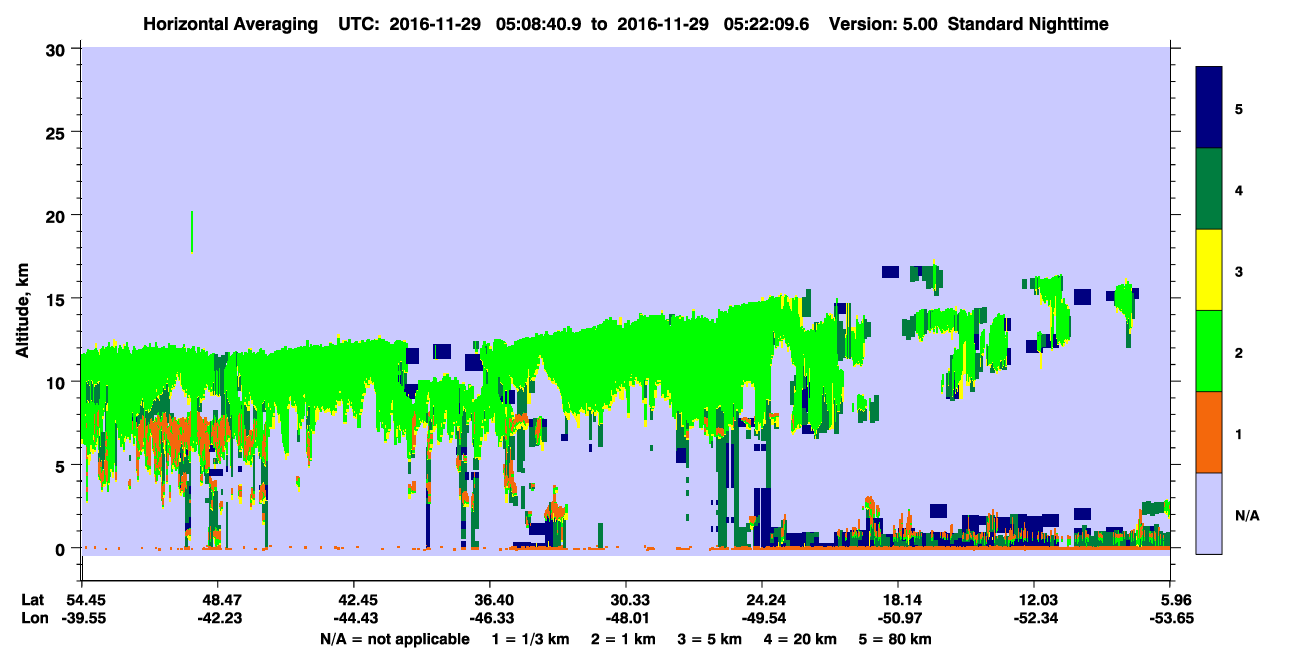Image resolution: width=1300 pixels, height=667 pixels.
Task: Click longitude value -53.65
Action: [1170, 618]
